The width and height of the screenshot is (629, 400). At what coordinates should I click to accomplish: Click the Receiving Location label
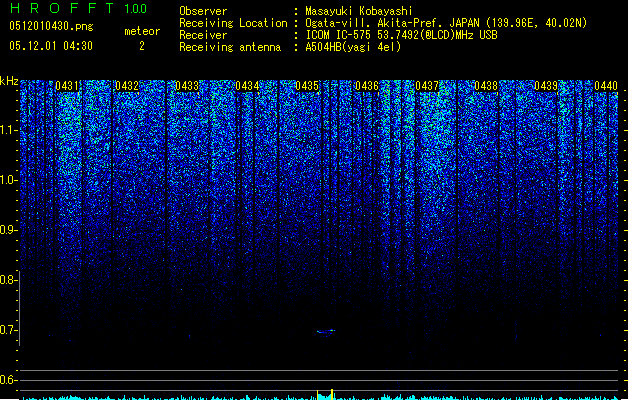click(233, 23)
